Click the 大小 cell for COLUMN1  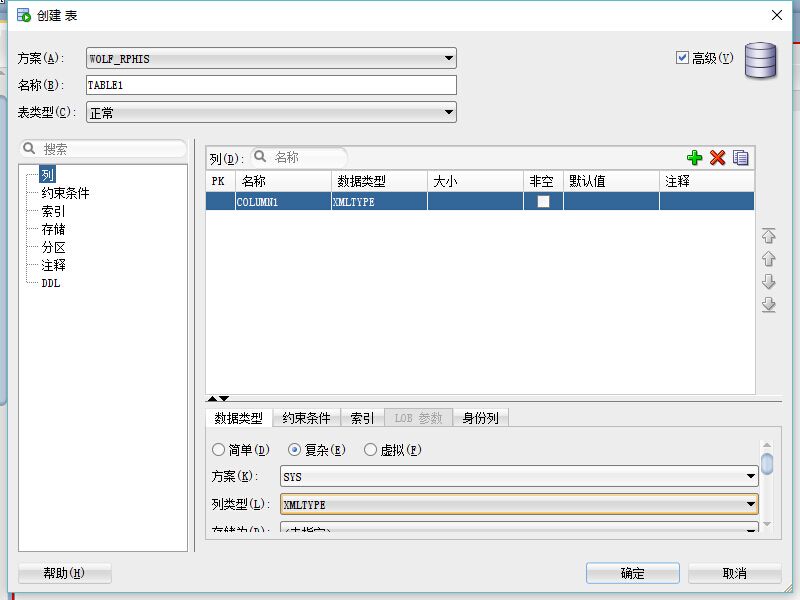(x=475, y=201)
